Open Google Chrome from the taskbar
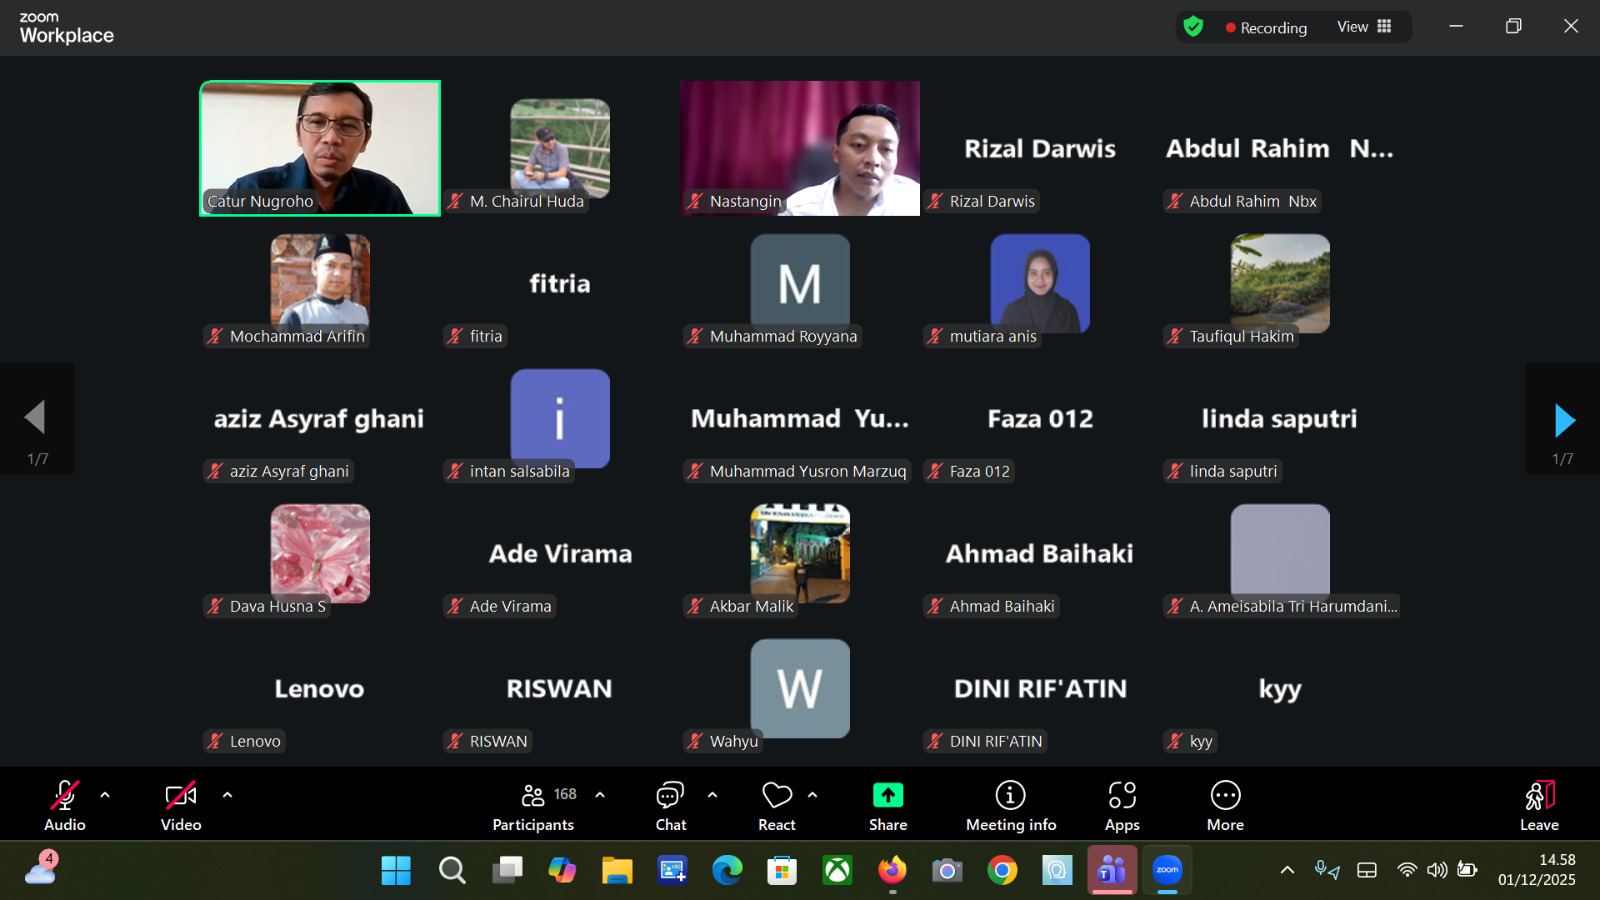 click(x=1002, y=871)
